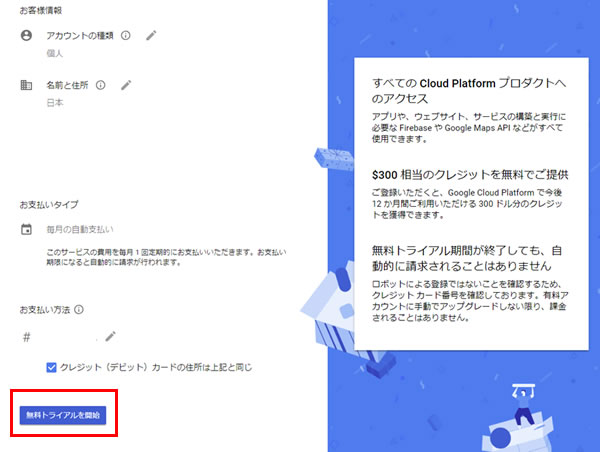Image resolution: width=600 pixels, height=452 pixels.
Task: Open info tooltip next to アカウントの種類
Action: (126, 36)
